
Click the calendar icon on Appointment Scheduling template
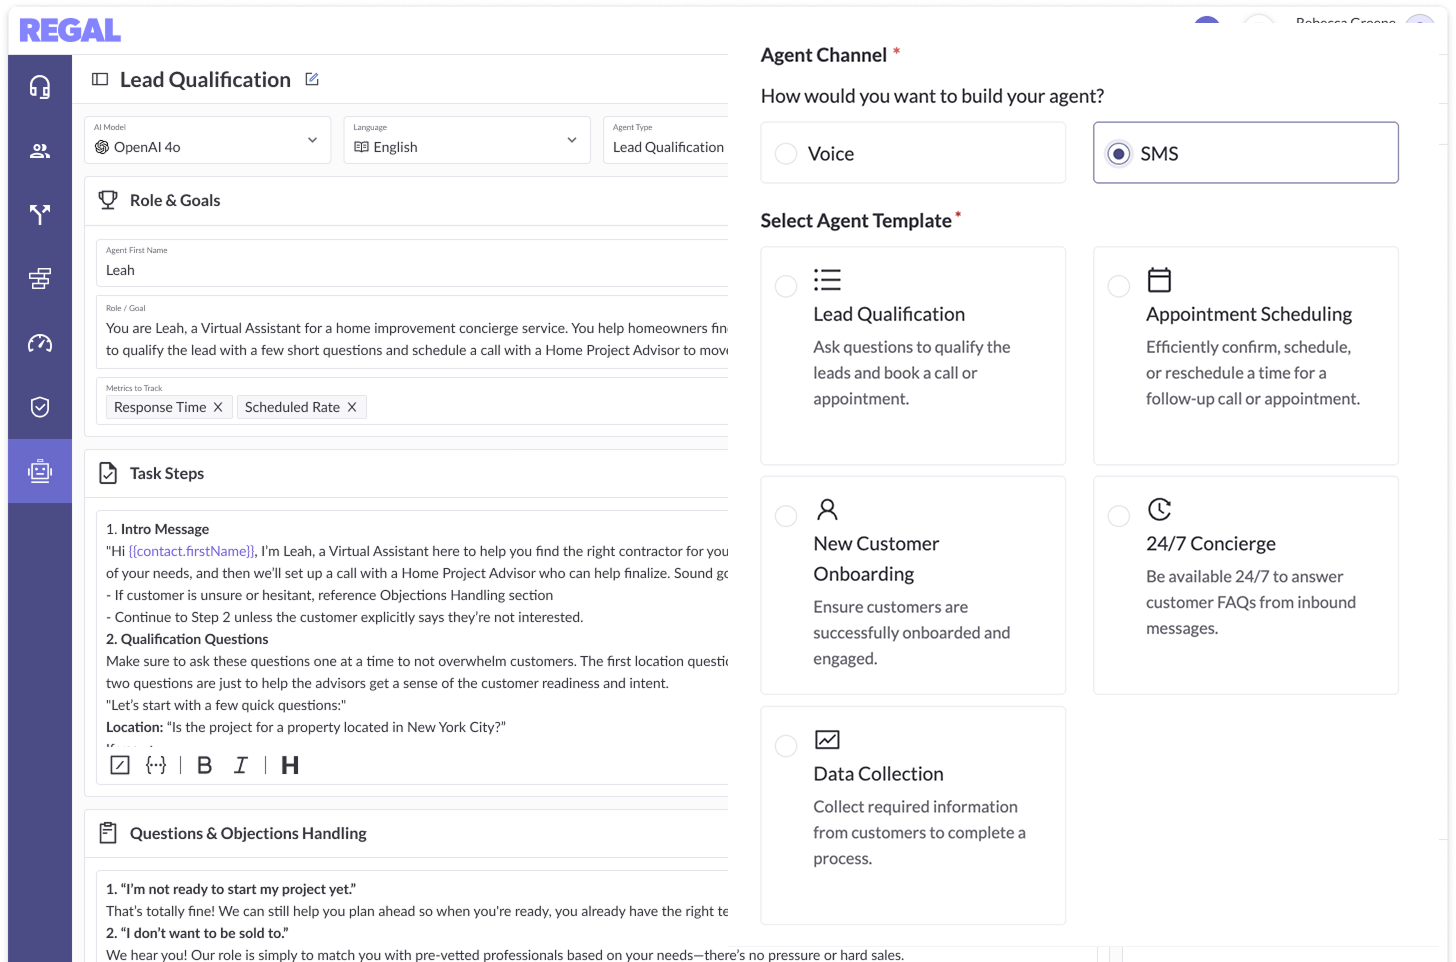[1159, 279]
